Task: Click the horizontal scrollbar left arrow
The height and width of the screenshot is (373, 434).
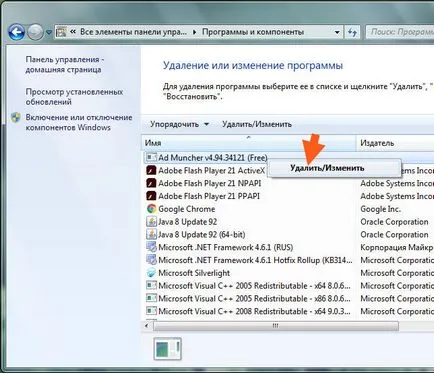Action: 147,326
